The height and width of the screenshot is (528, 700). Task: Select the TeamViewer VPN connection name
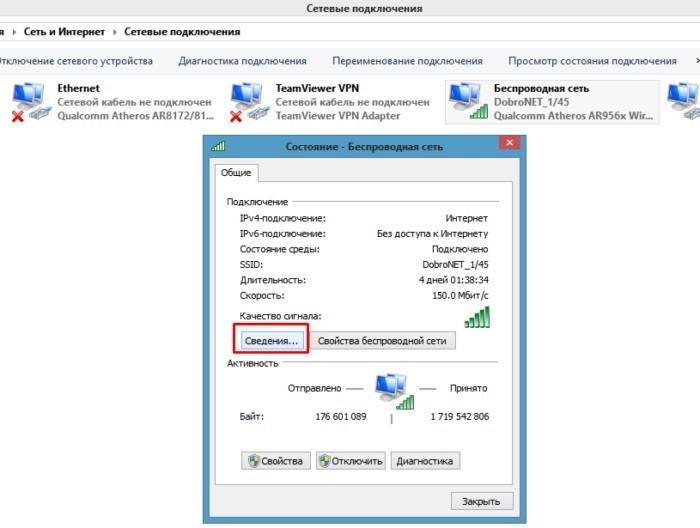(317, 88)
